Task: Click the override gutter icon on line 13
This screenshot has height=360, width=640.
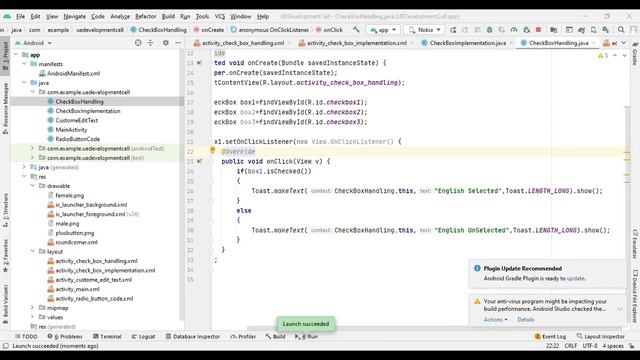Action: 199,63
